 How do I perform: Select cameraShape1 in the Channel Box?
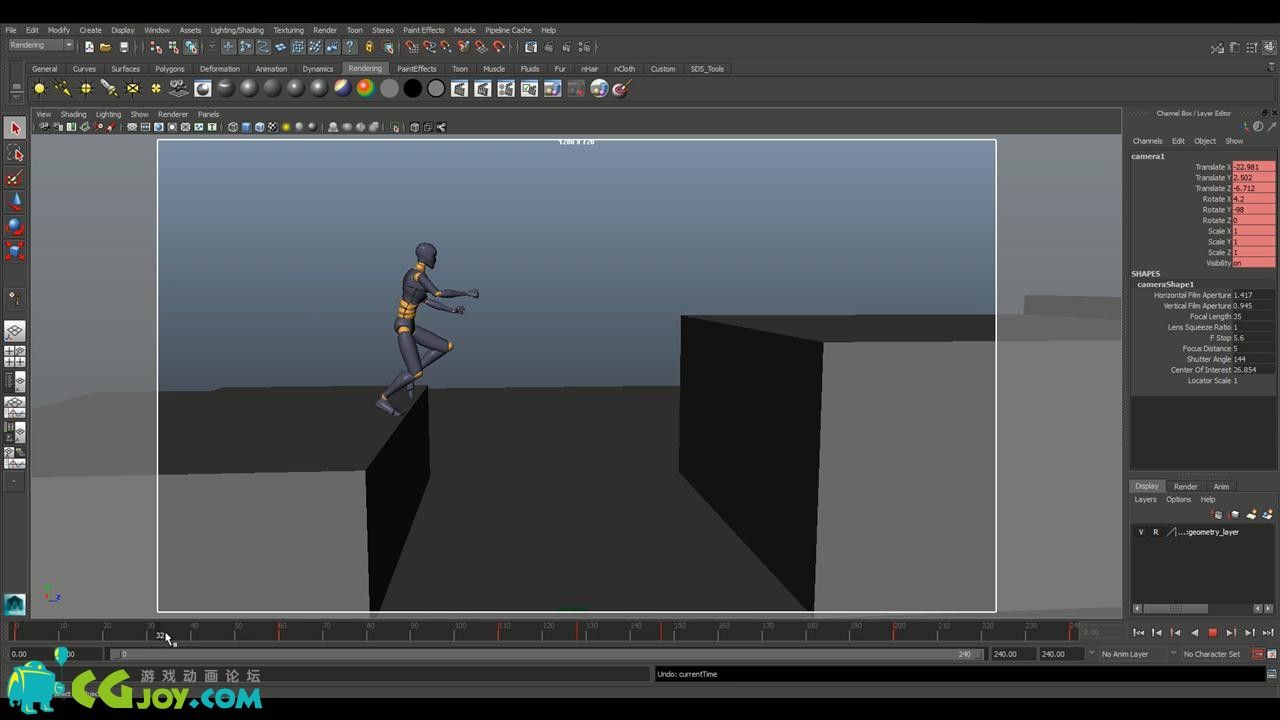(1165, 285)
